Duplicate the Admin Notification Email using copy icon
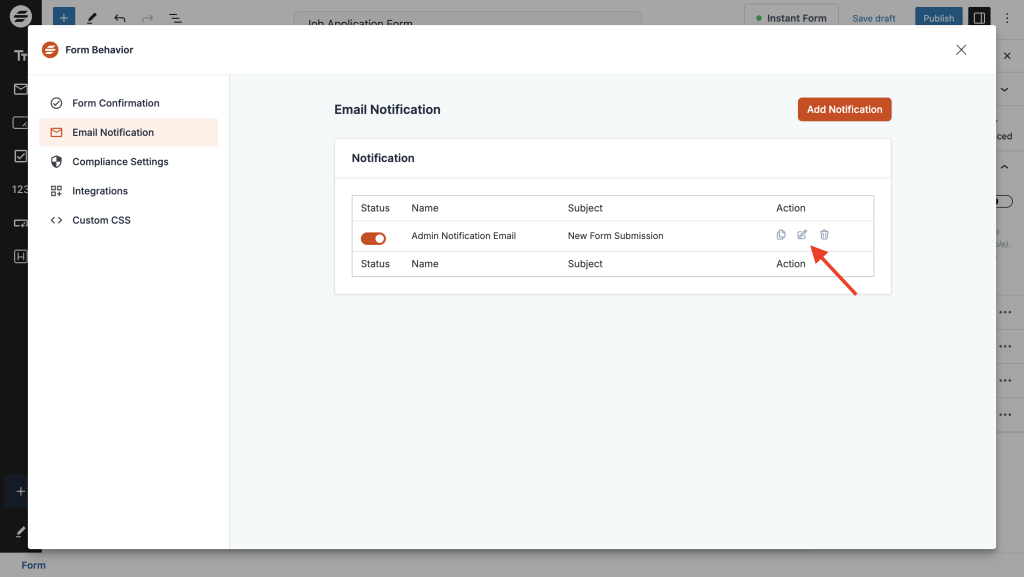The width and height of the screenshot is (1024, 577). tap(781, 234)
